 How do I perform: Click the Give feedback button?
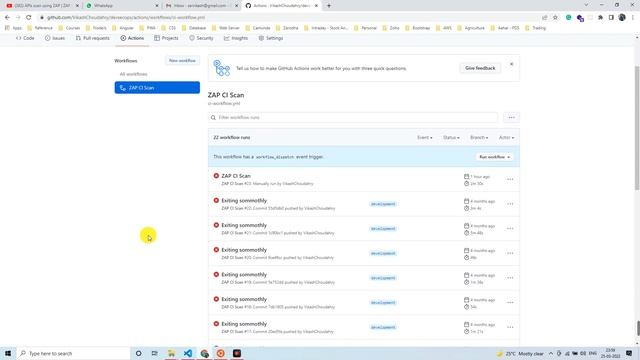[x=480, y=68]
